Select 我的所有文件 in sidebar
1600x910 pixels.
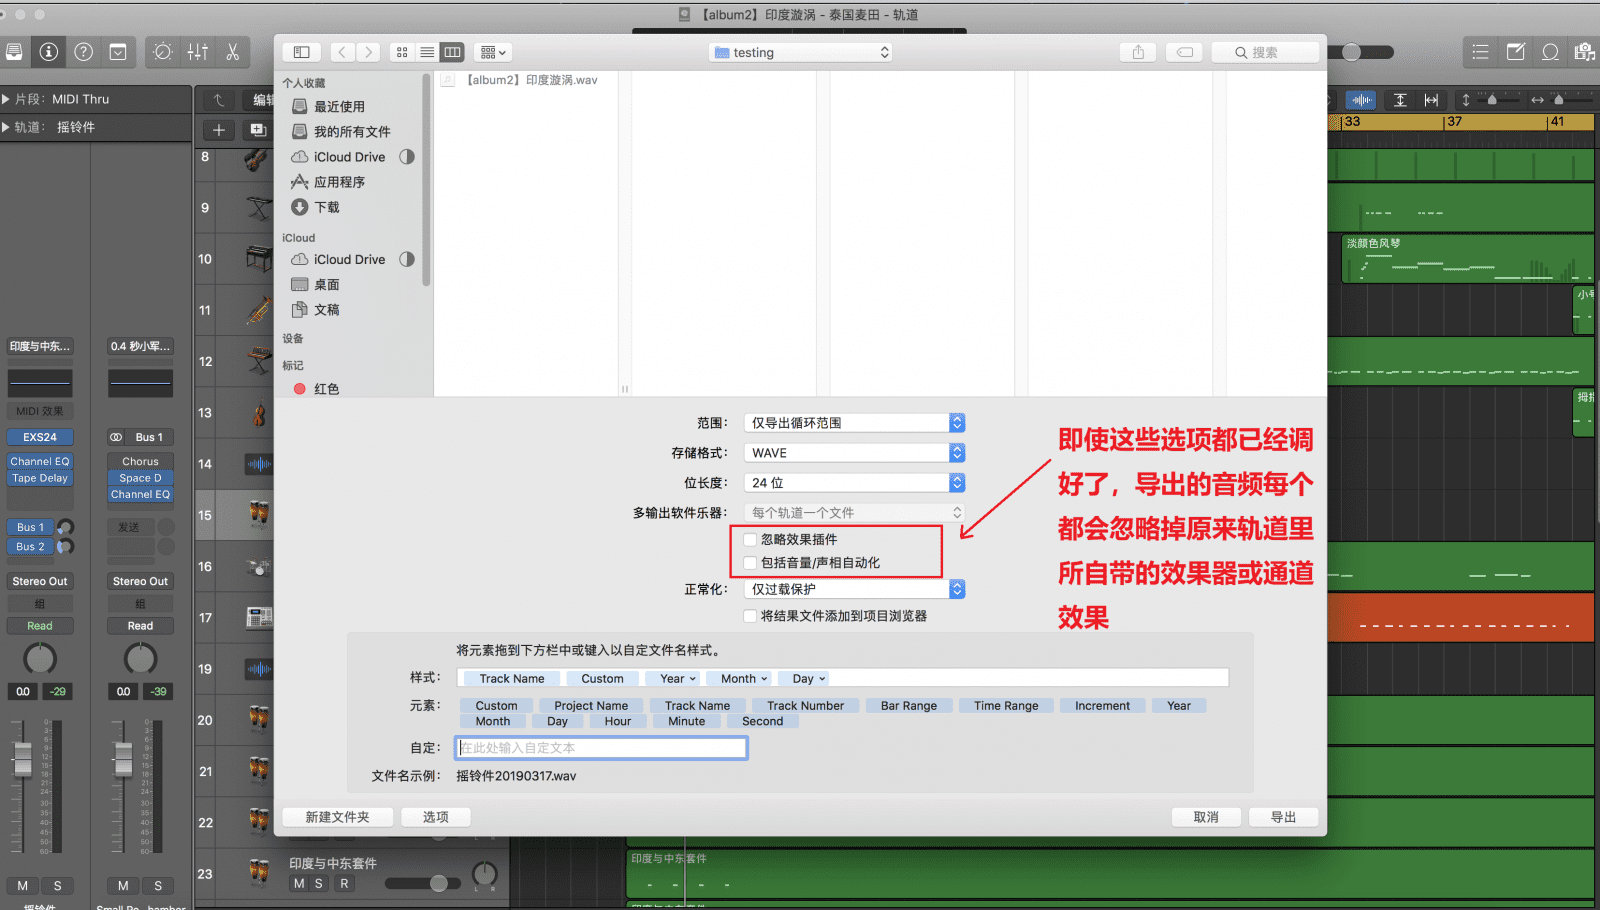[x=352, y=131]
